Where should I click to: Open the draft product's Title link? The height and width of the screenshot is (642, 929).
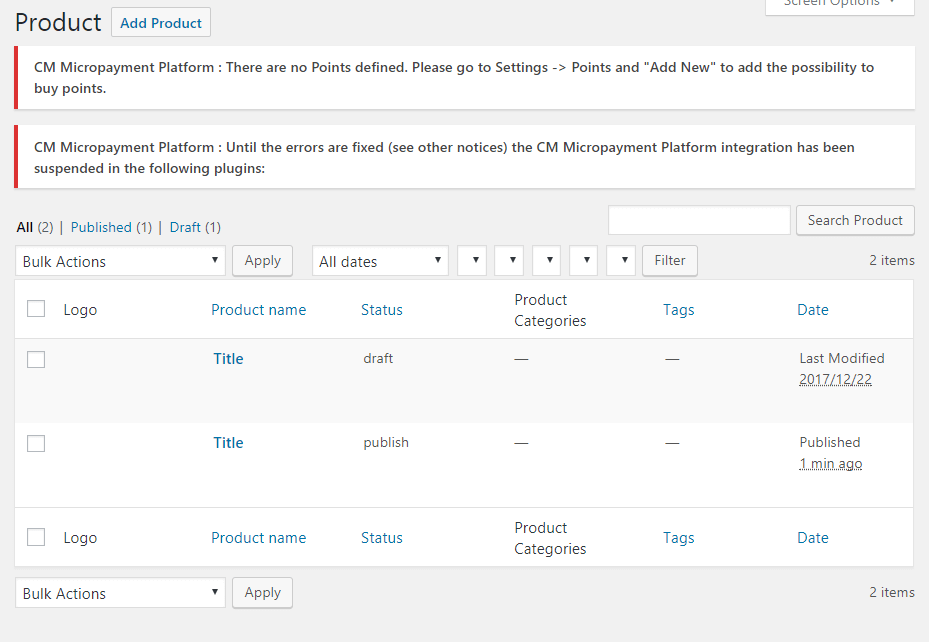click(228, 359)
